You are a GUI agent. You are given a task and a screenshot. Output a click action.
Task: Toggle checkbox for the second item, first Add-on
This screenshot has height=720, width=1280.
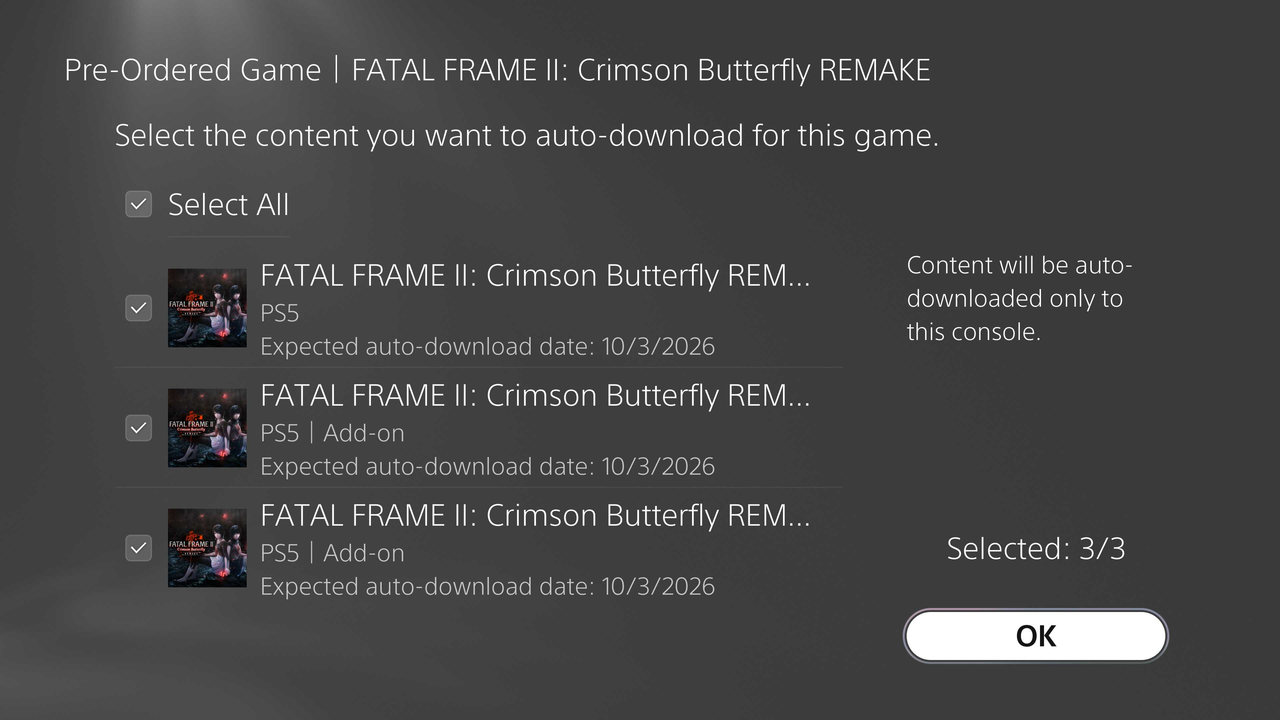click(x=138, y=428)
